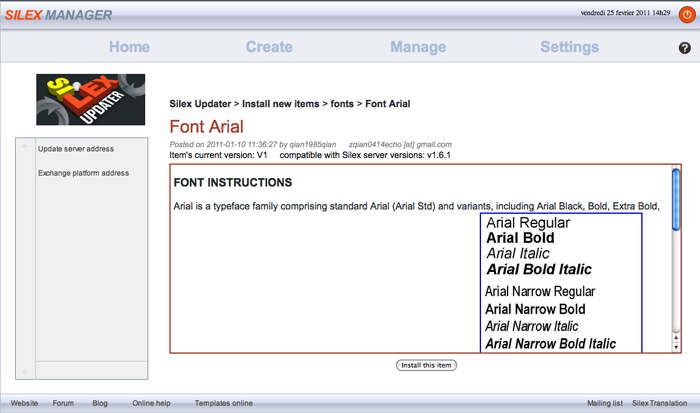Open Templates online footer link
The image size is (700, 413).
tap(224, 403)
